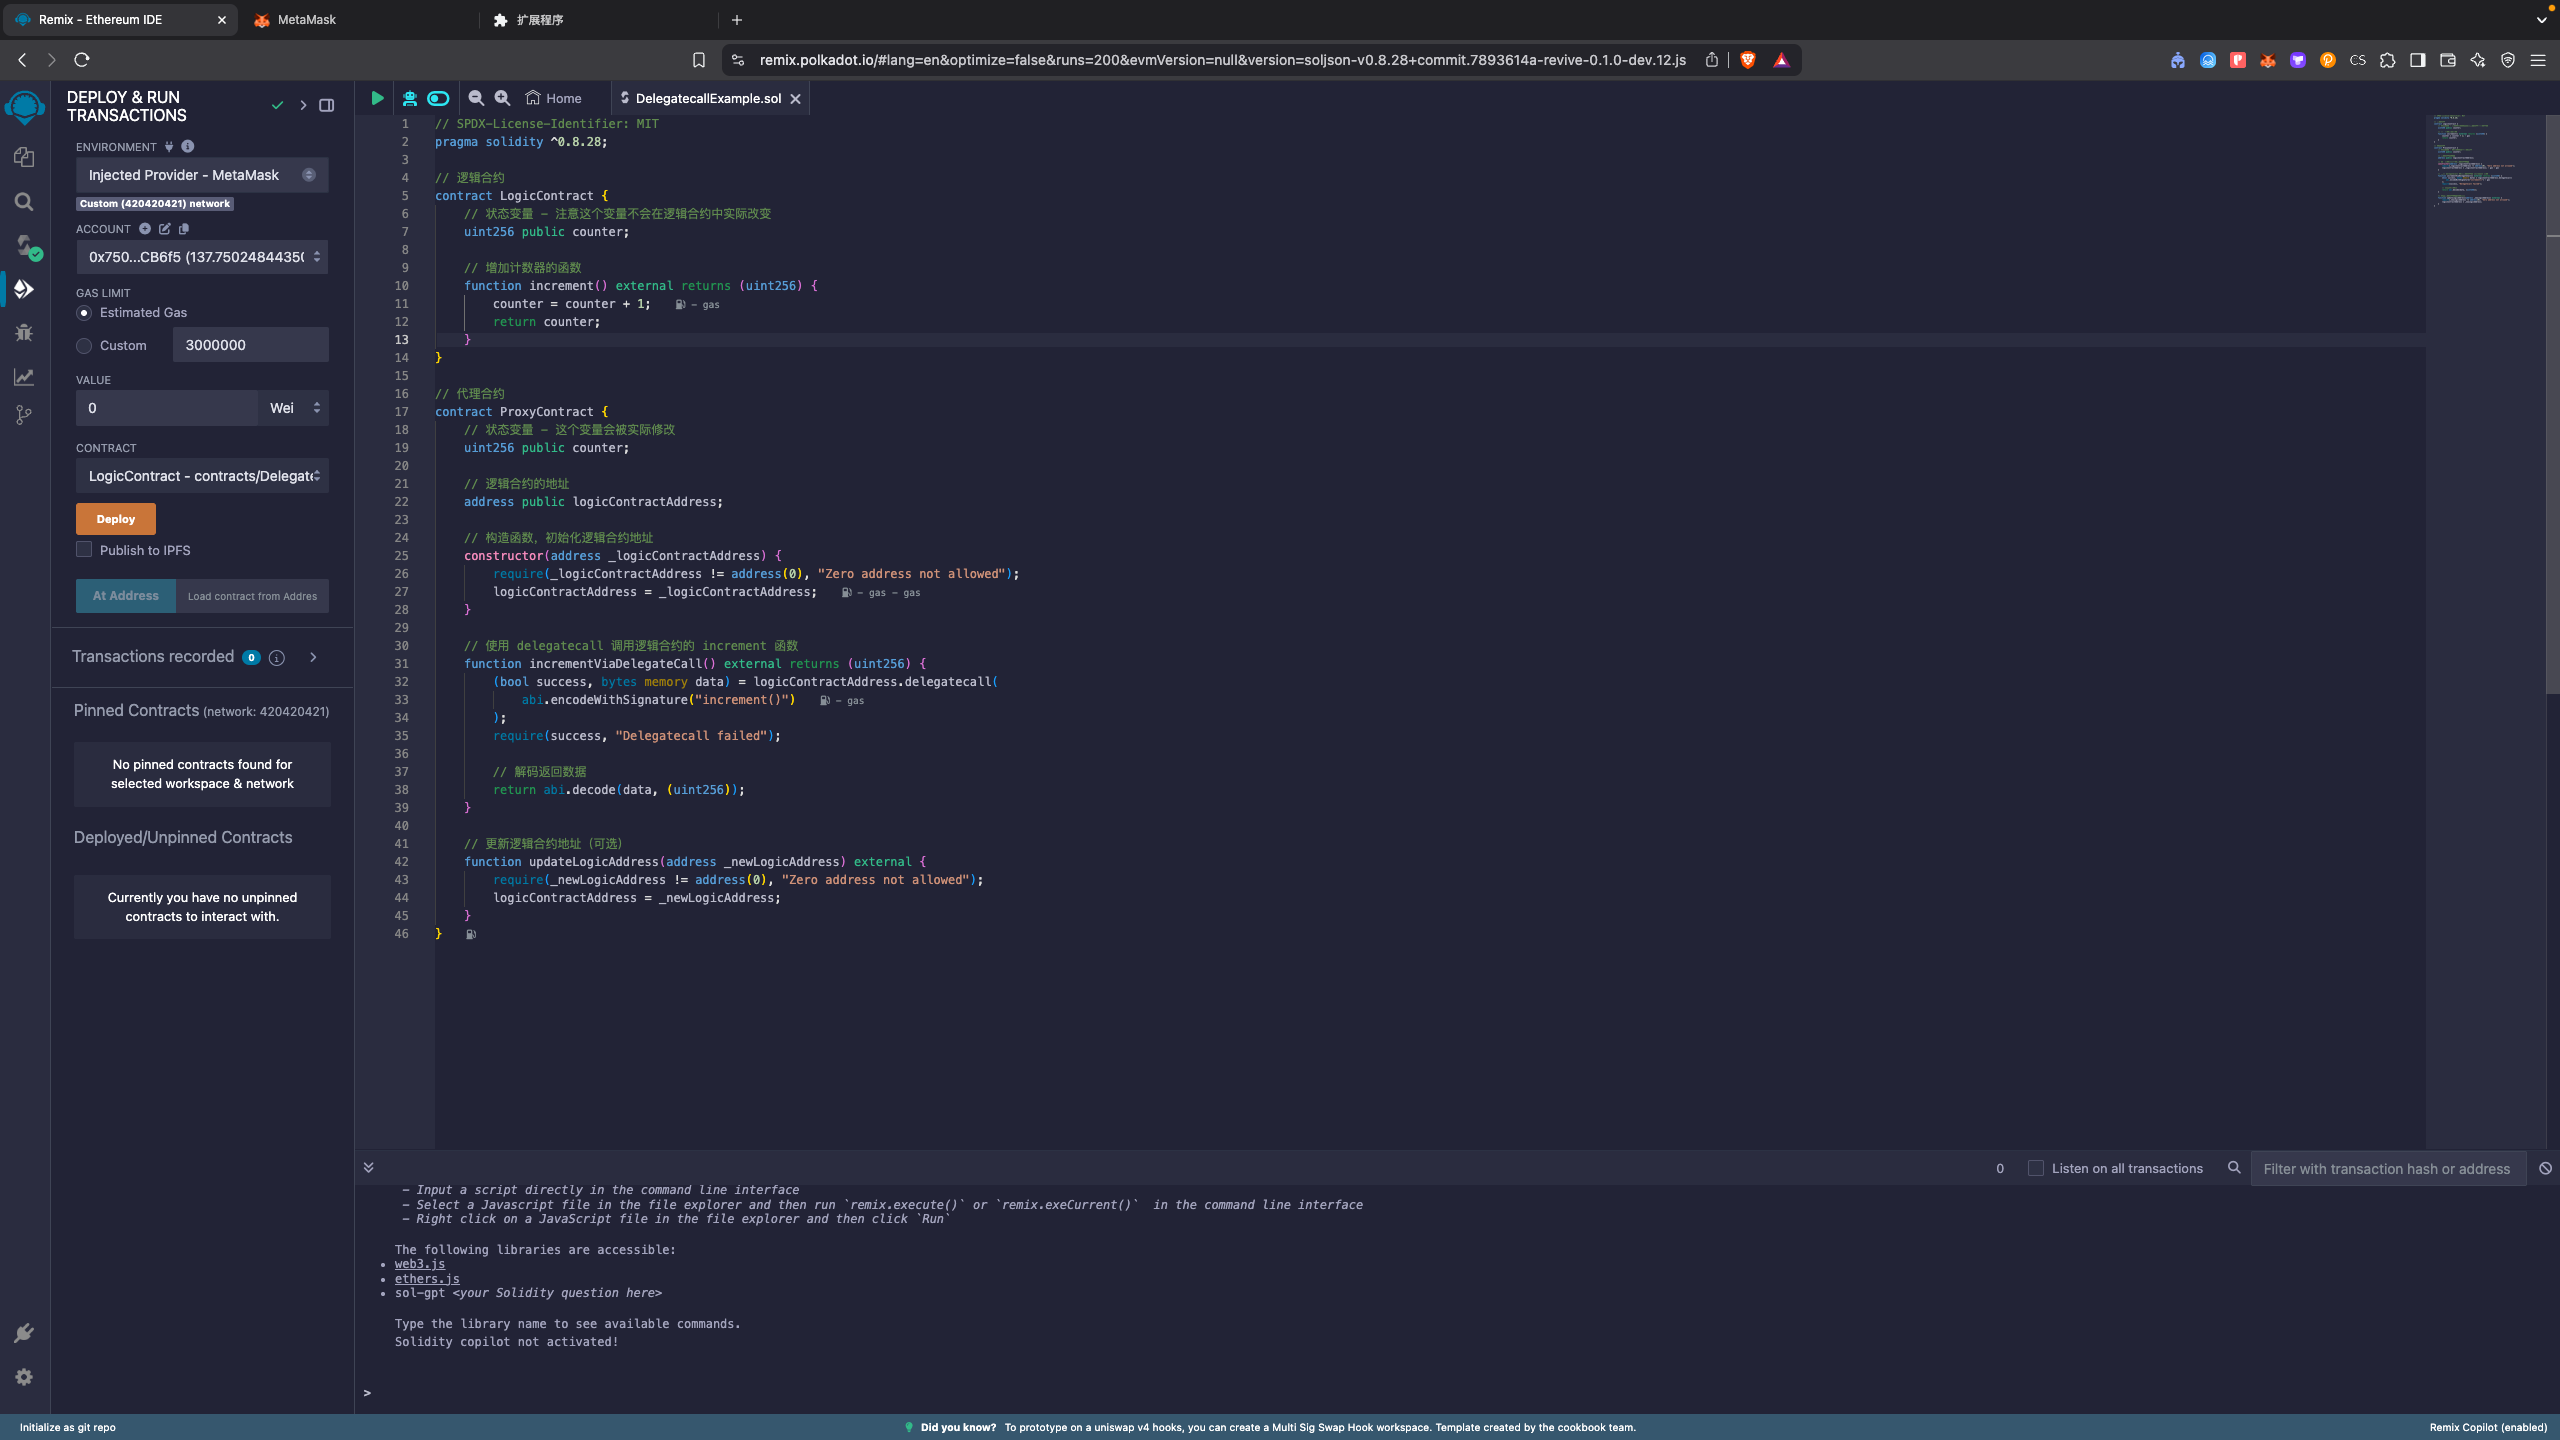Copy the account address to clipboard
This screenshot has width=2560, height=1440.
point(184,229)
